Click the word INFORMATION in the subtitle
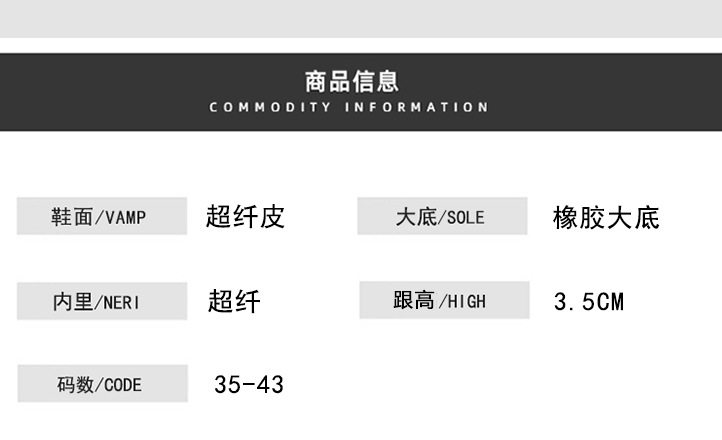The image size is (722, 440). (x=417, y=107)
